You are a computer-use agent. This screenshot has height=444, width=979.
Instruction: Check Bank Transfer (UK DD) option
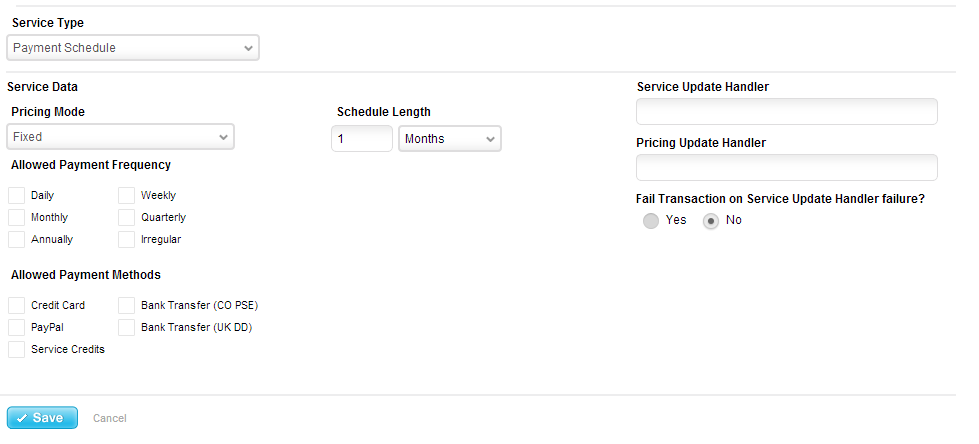click(127, 328)
